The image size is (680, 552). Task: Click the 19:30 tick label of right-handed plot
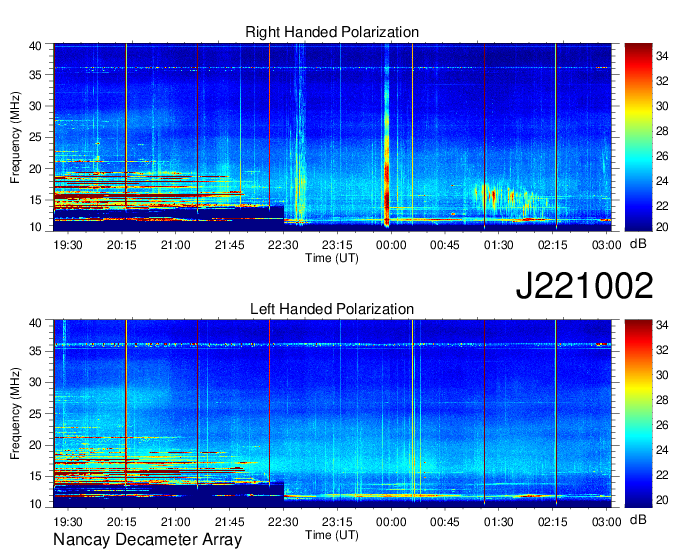[x=68, y=245]
